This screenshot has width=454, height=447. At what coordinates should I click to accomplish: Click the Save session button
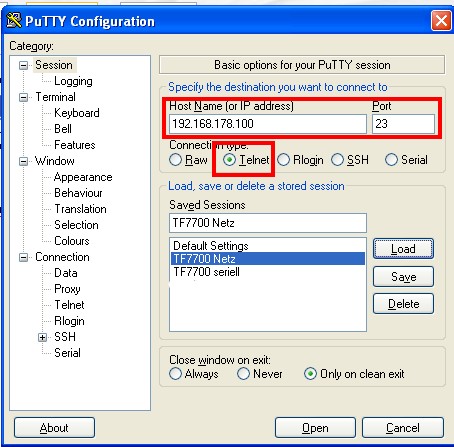click(403, 276)
